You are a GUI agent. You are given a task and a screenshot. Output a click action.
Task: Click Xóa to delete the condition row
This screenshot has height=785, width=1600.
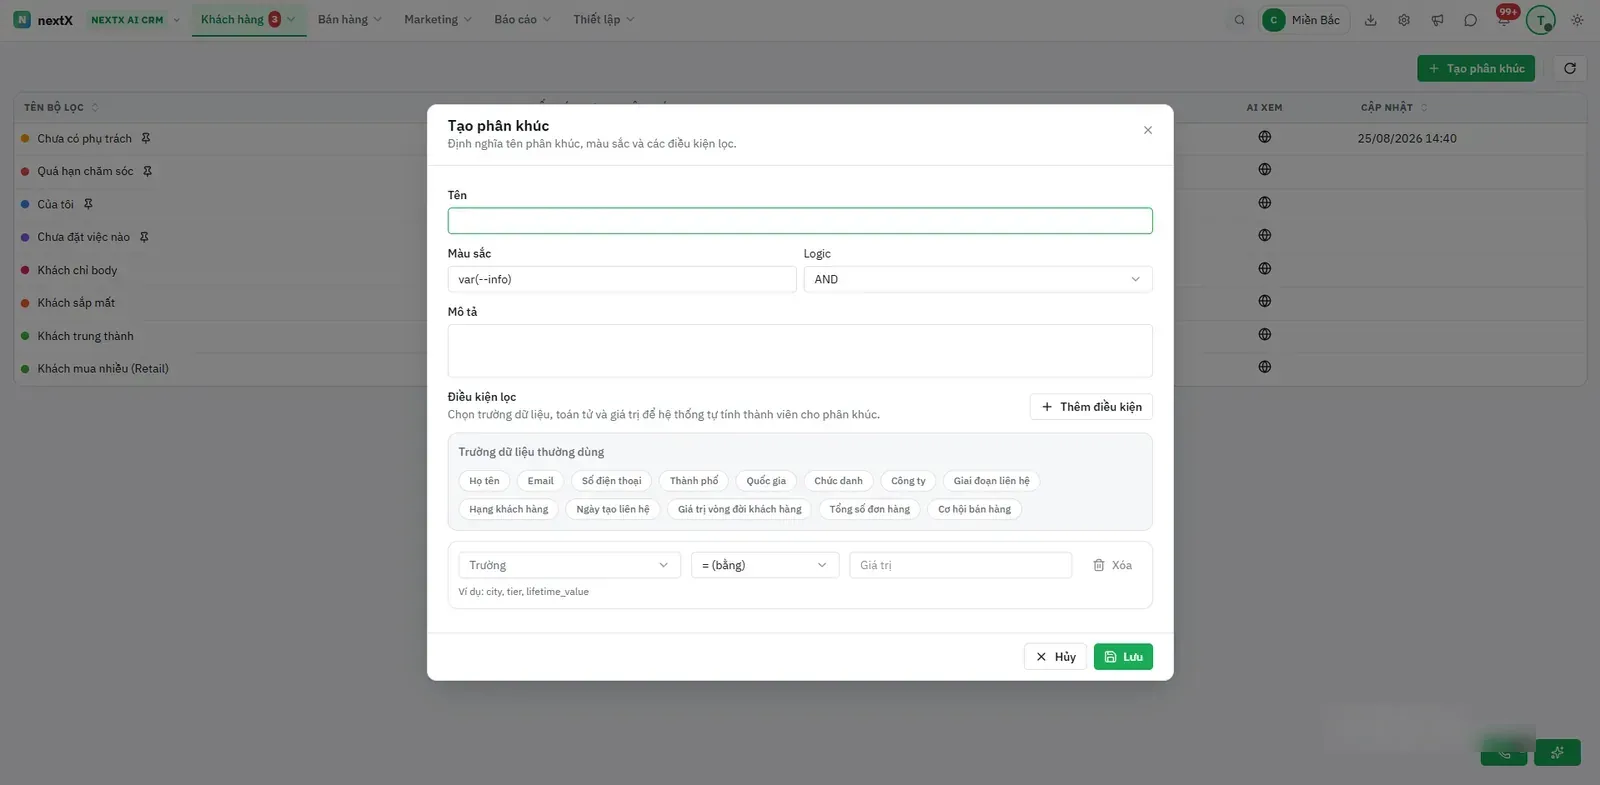[x=1112, y=565]
